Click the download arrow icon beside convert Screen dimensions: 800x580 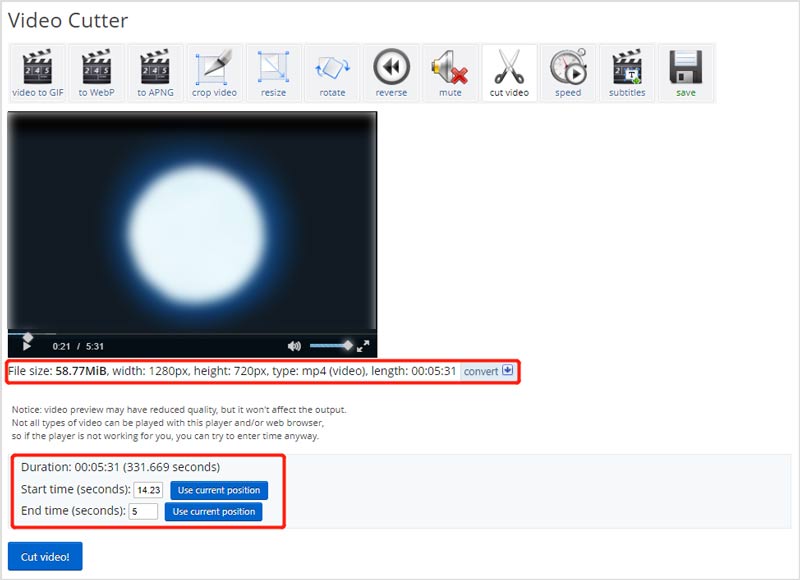click(508, 370)
